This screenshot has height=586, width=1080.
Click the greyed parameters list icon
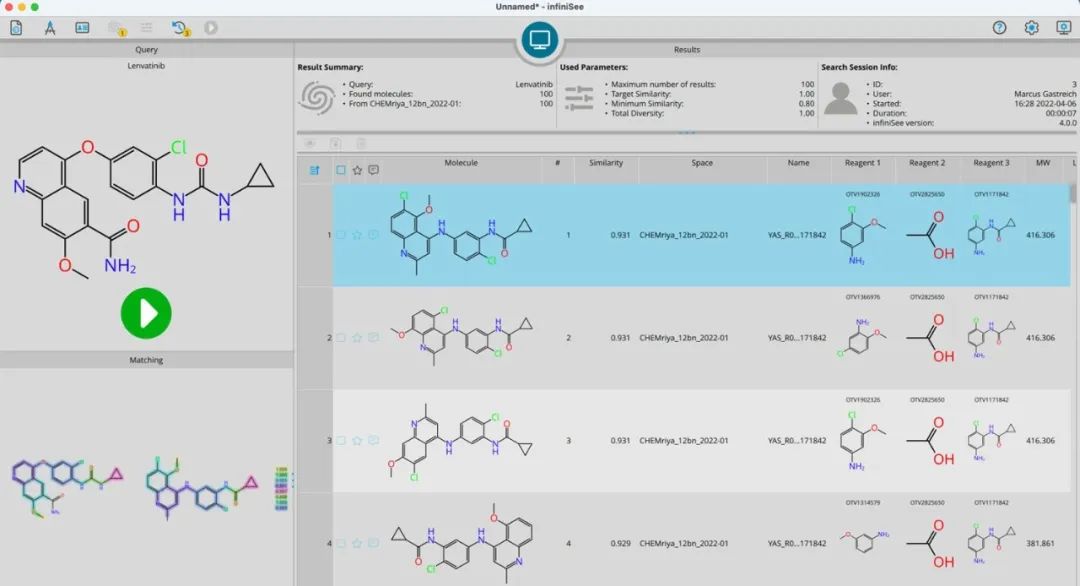146,28
